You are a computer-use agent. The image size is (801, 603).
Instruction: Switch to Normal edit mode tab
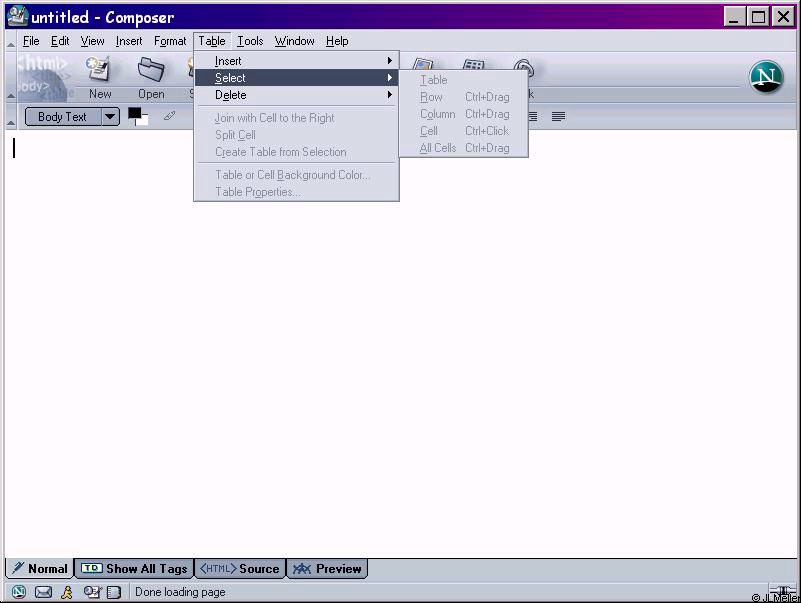point(40,568)
